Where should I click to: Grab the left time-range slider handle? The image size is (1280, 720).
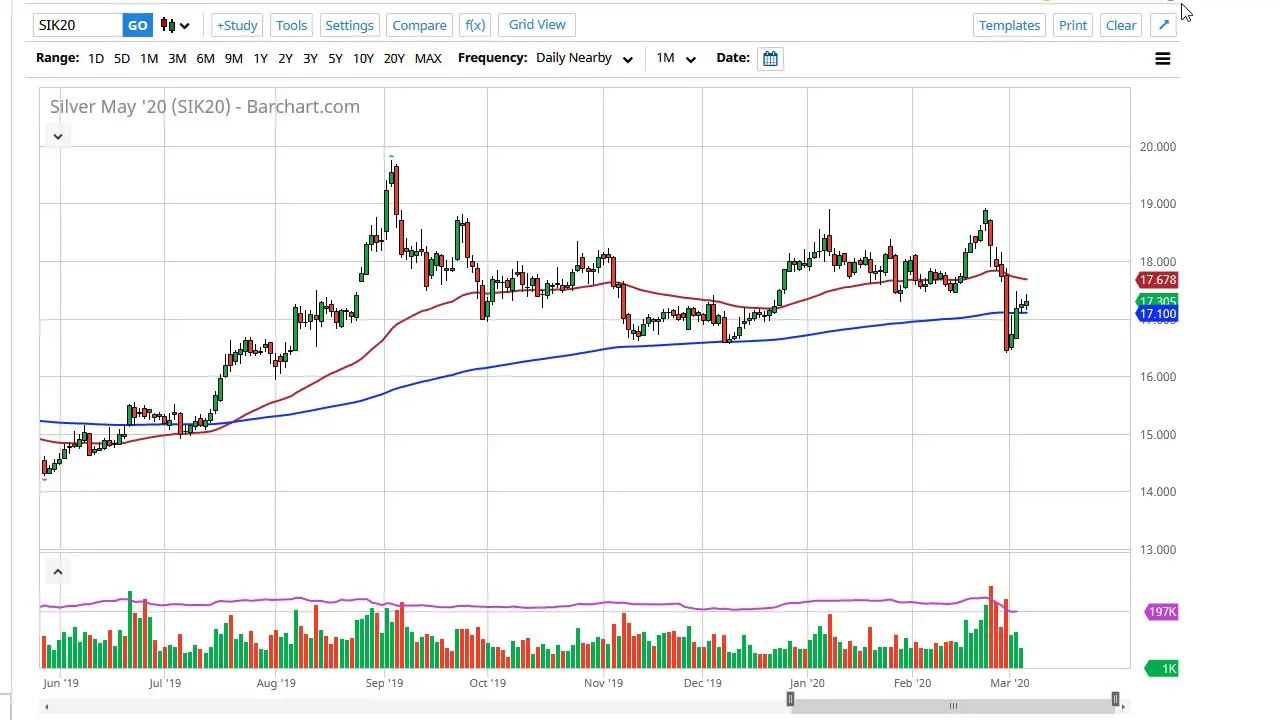coord(790,700)
